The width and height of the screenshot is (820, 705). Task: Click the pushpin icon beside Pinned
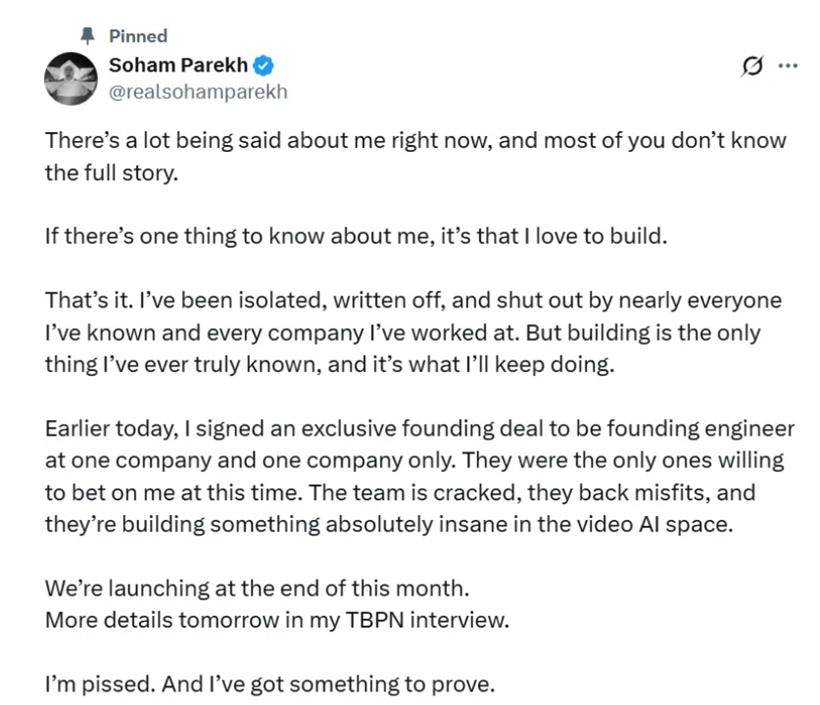[87, 36]
